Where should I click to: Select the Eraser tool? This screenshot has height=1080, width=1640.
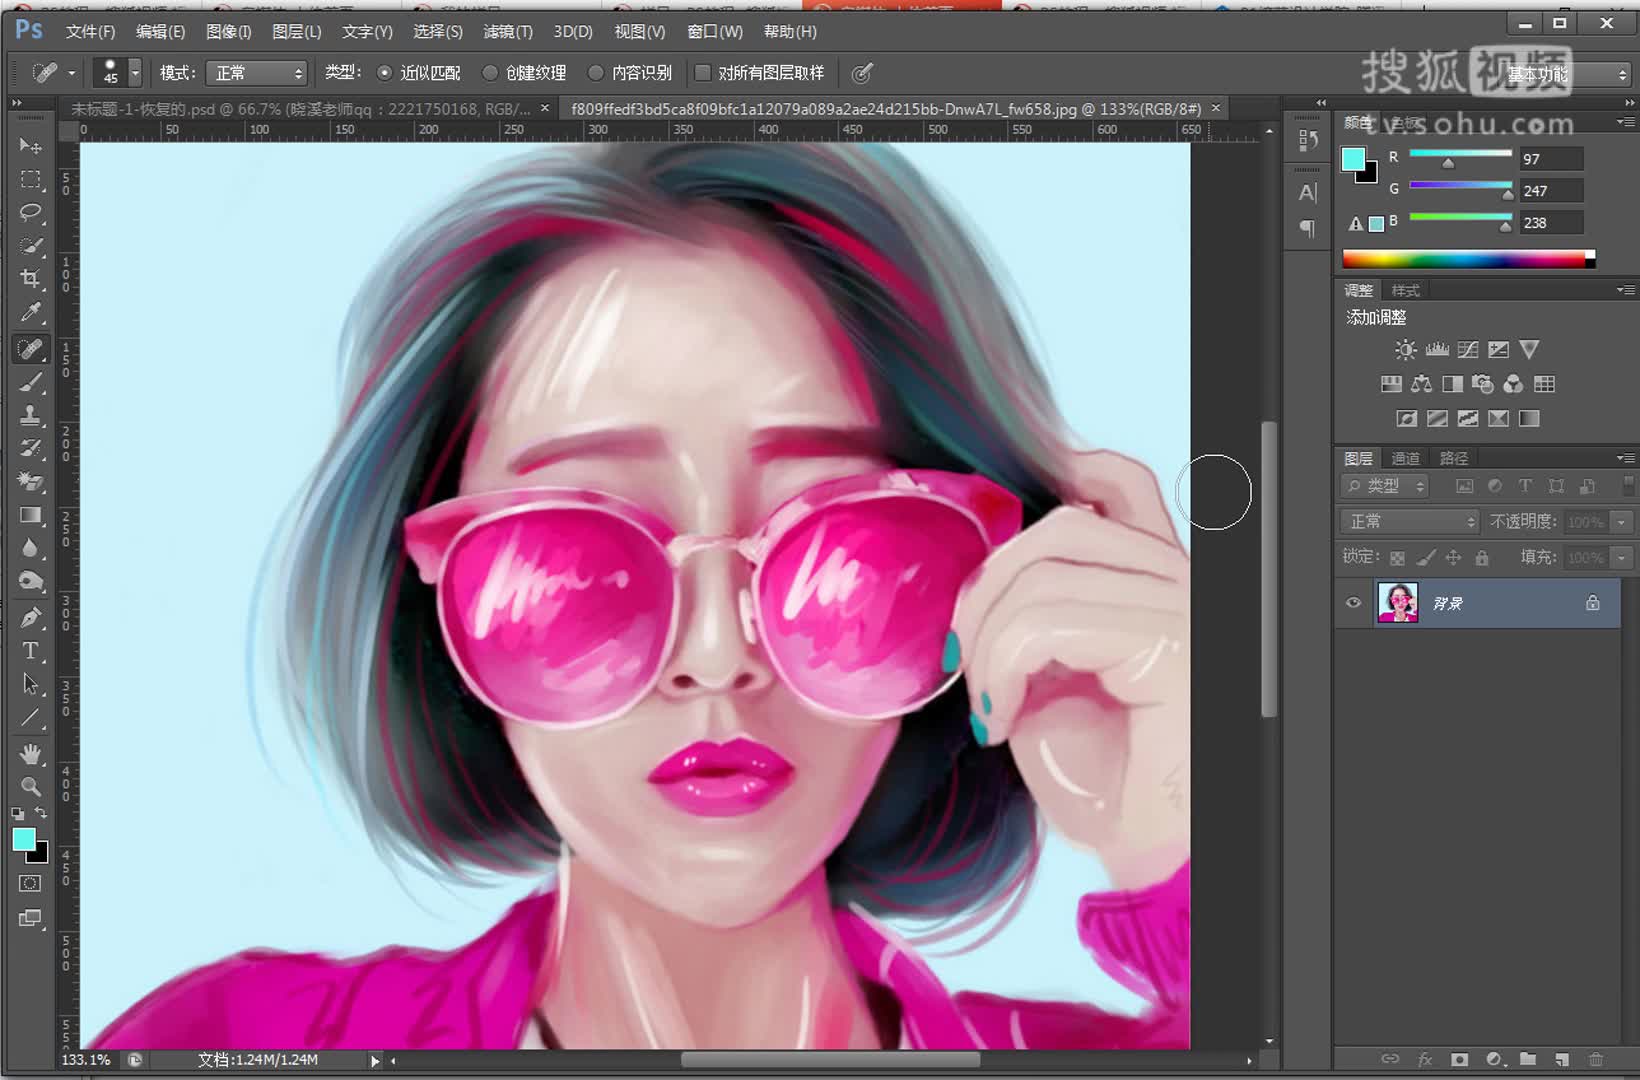pos(30,481)
